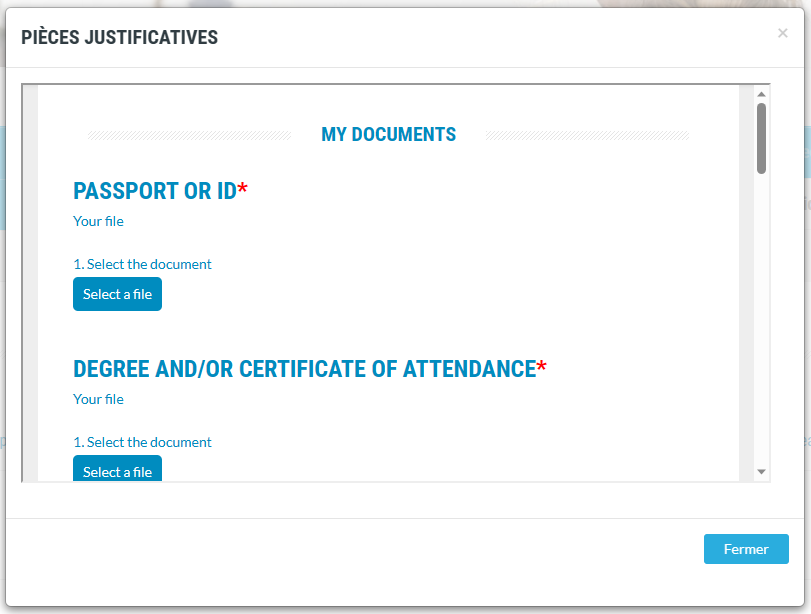Click '1. Select the document' under Degree
This screenshot has height=614, width=811.
coord(142,442)
